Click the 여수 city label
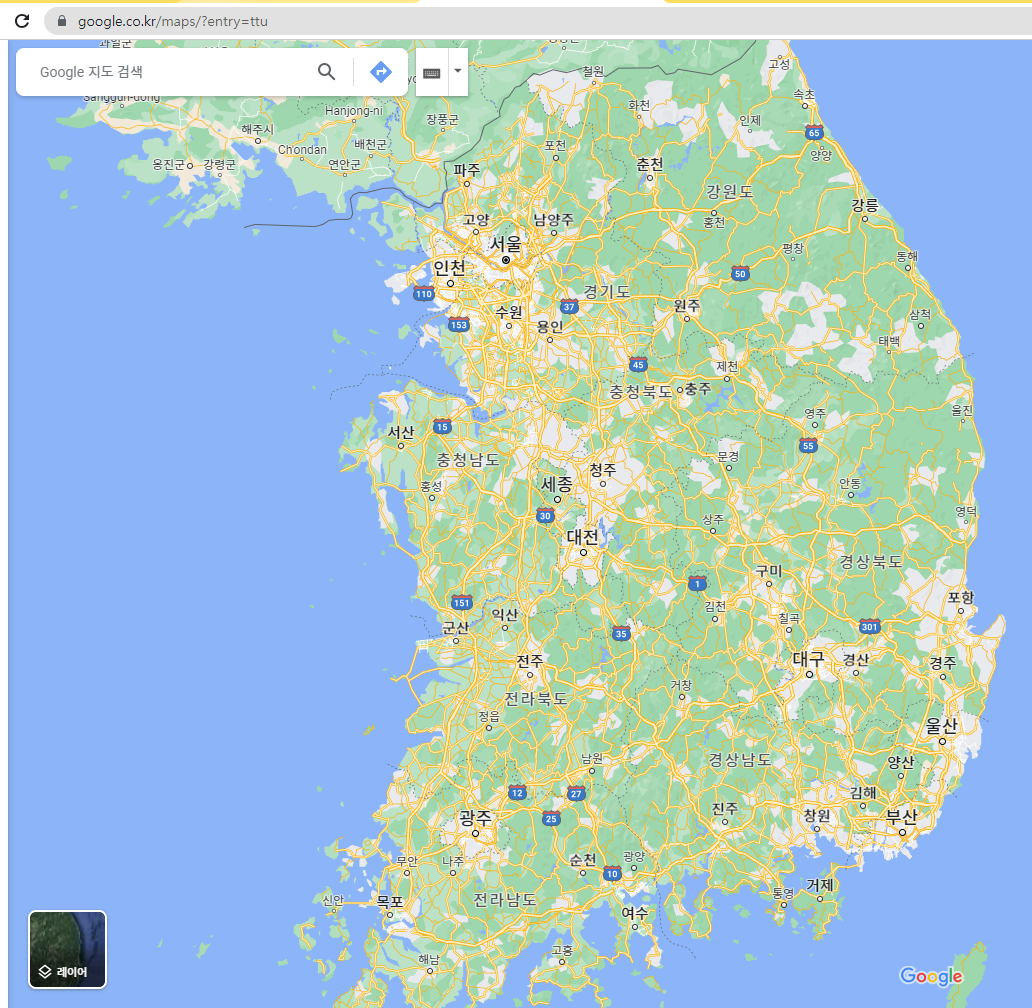Image resolution: width=1032 pixels, height=1008 pixels. tap(634, 913)
